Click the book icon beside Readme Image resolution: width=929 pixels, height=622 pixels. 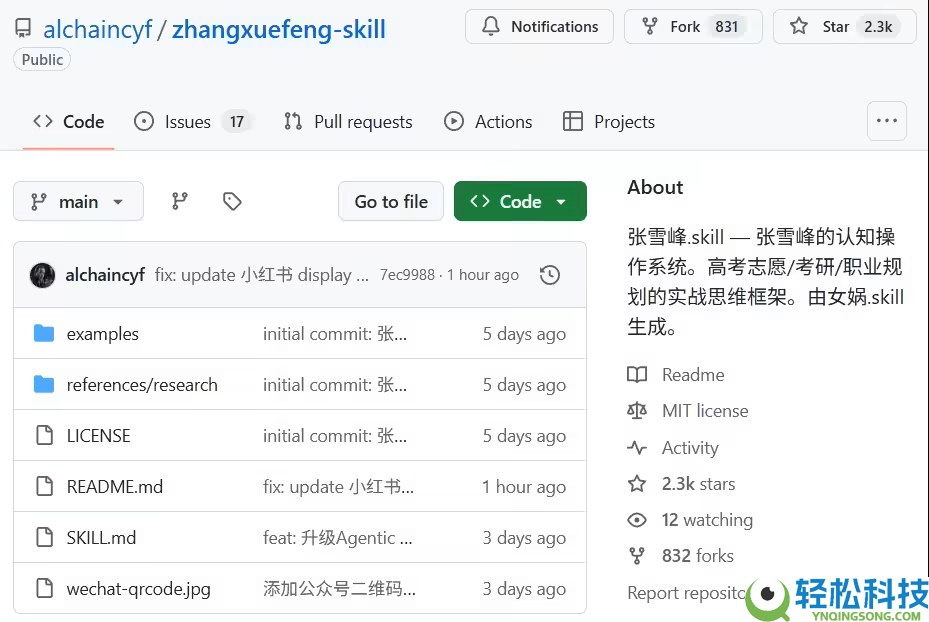pos(637,375)
